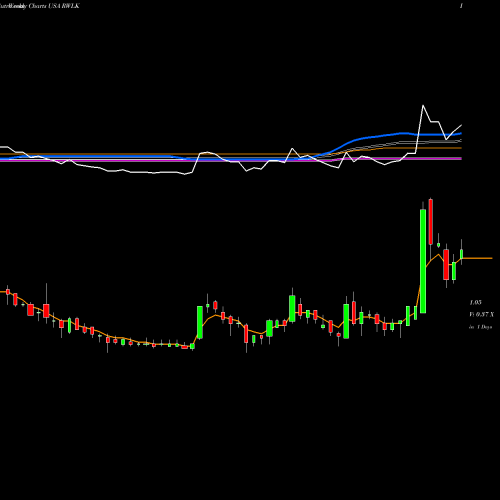The height and width of the screenshot is (500, 500).
Task: Click the '1.05' price label
Action: click(475, 303)
